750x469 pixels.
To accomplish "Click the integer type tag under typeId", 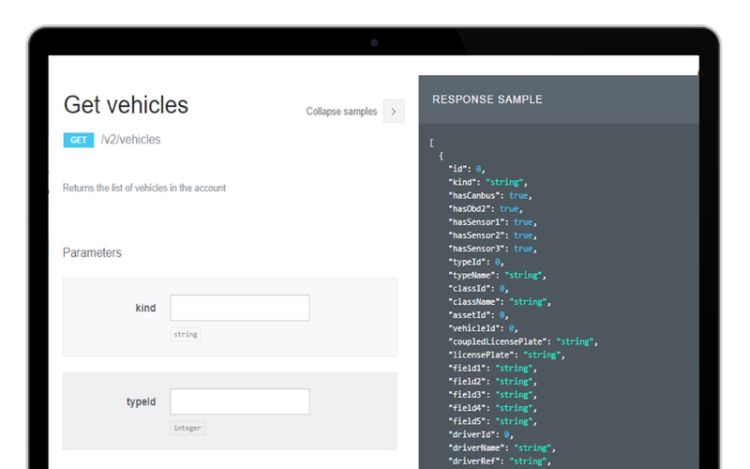I will [187, 428].
